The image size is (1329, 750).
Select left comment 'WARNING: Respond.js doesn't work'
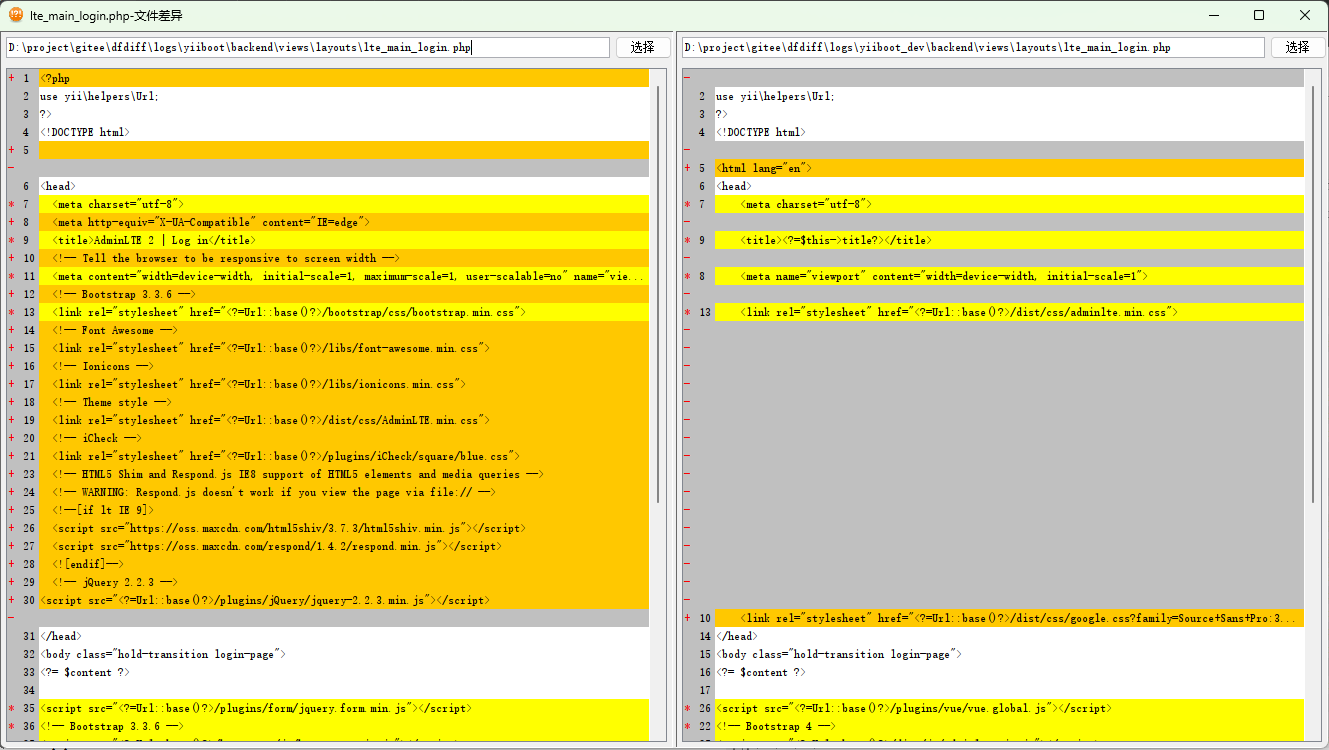click(344, 492)
